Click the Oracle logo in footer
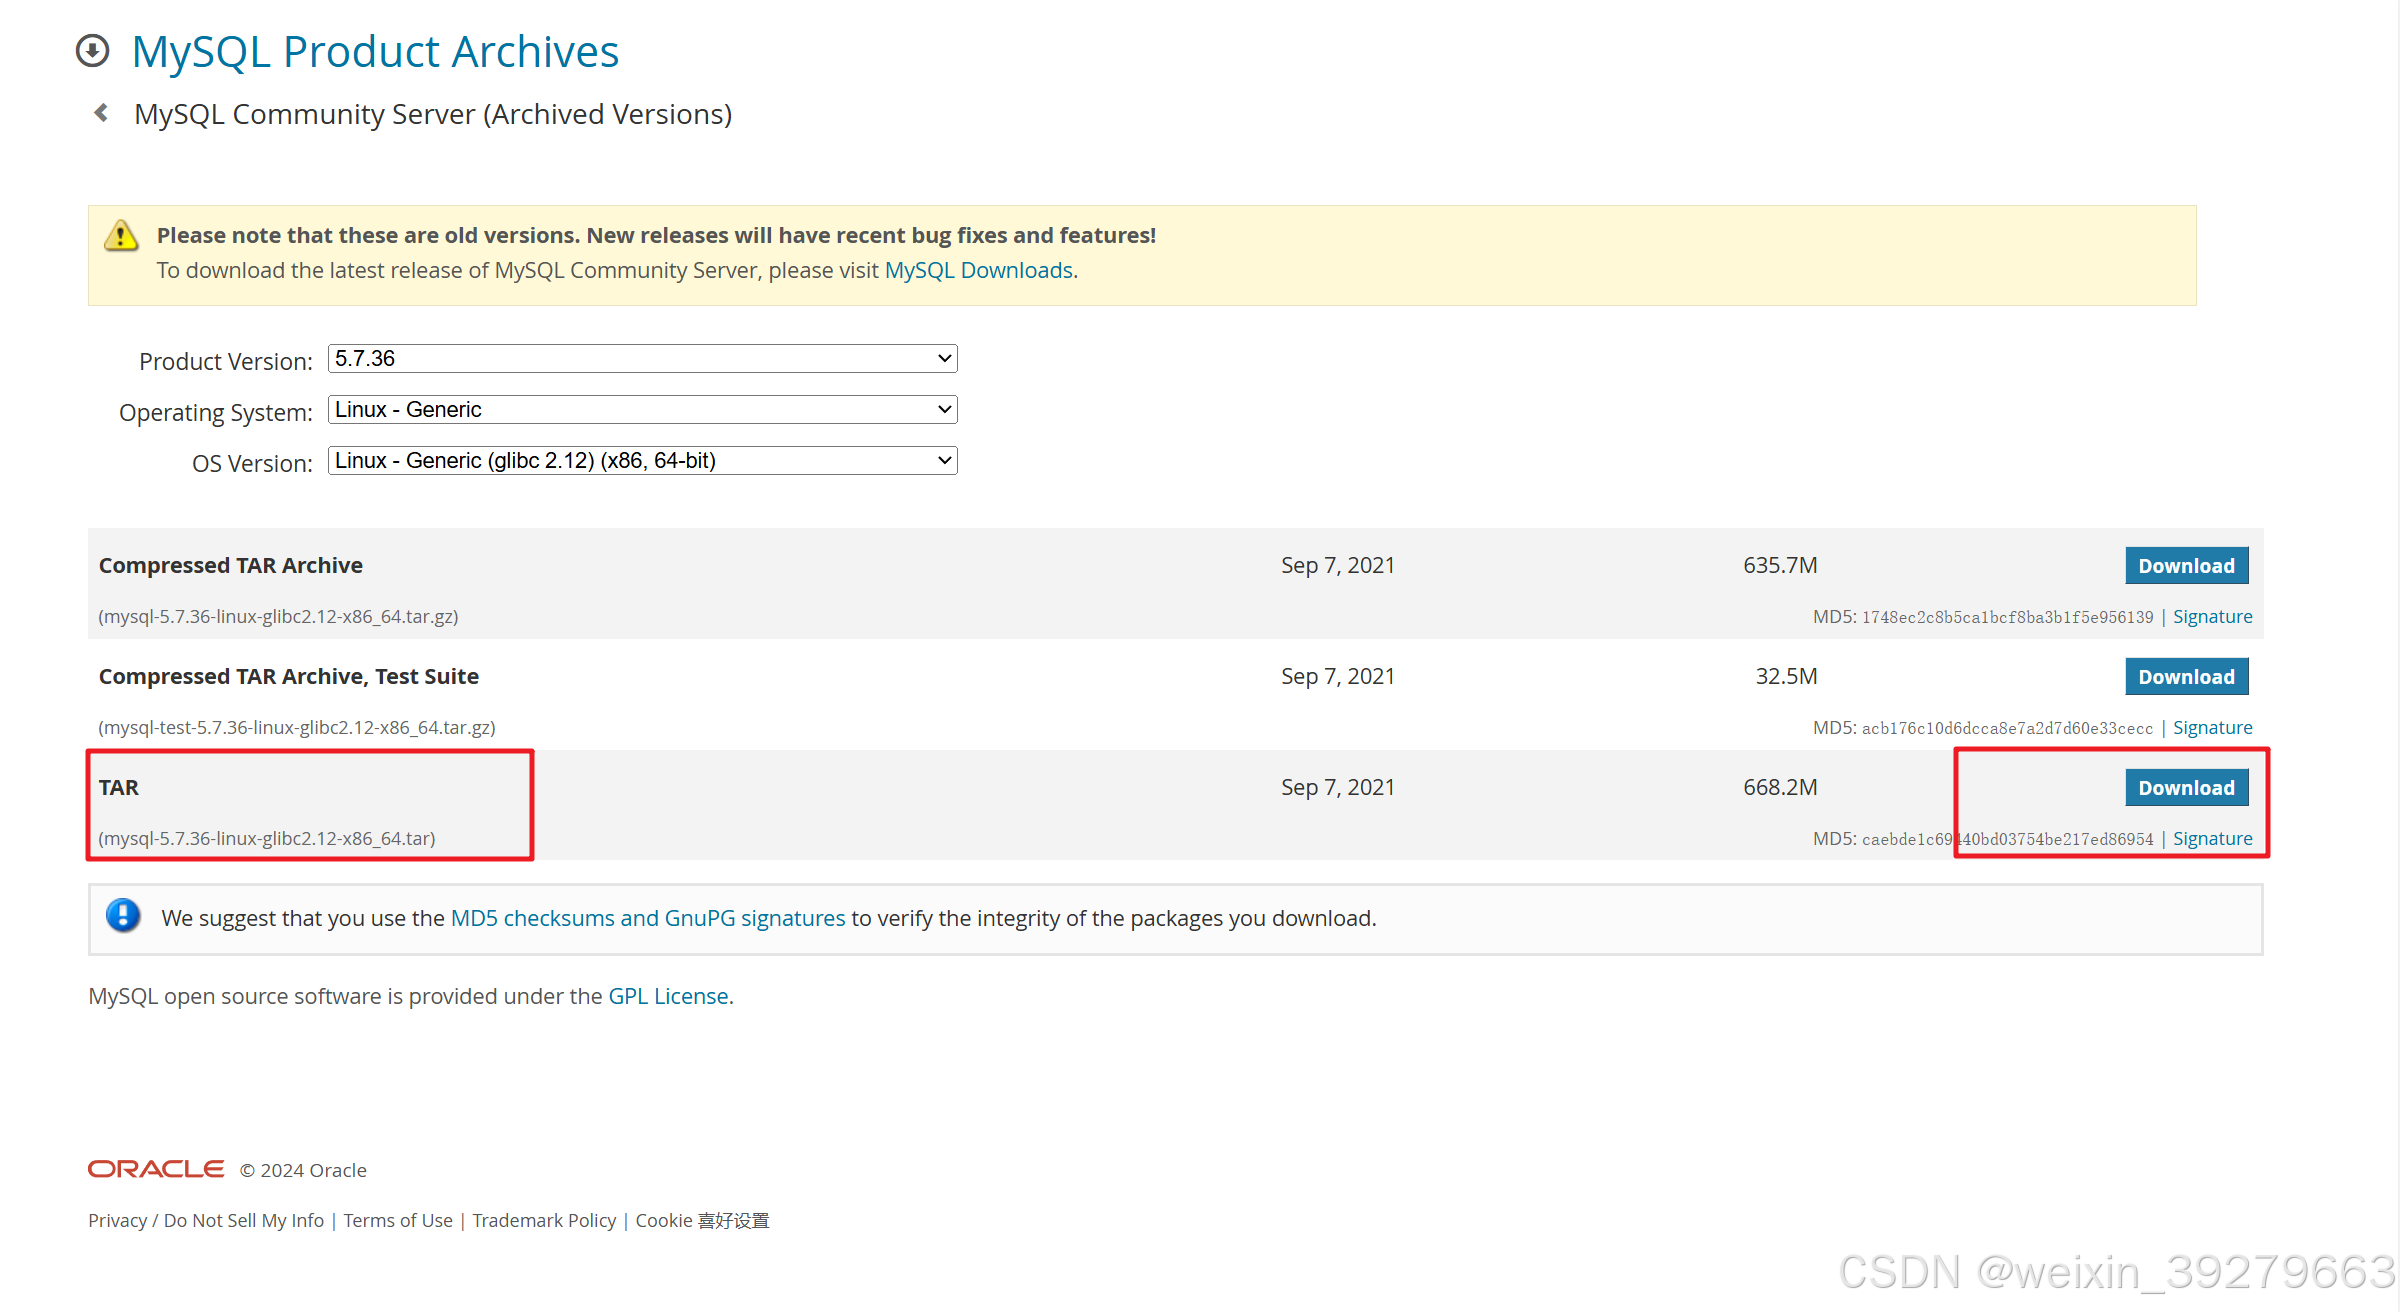 pyautogui.click(x=156, y=1169)
